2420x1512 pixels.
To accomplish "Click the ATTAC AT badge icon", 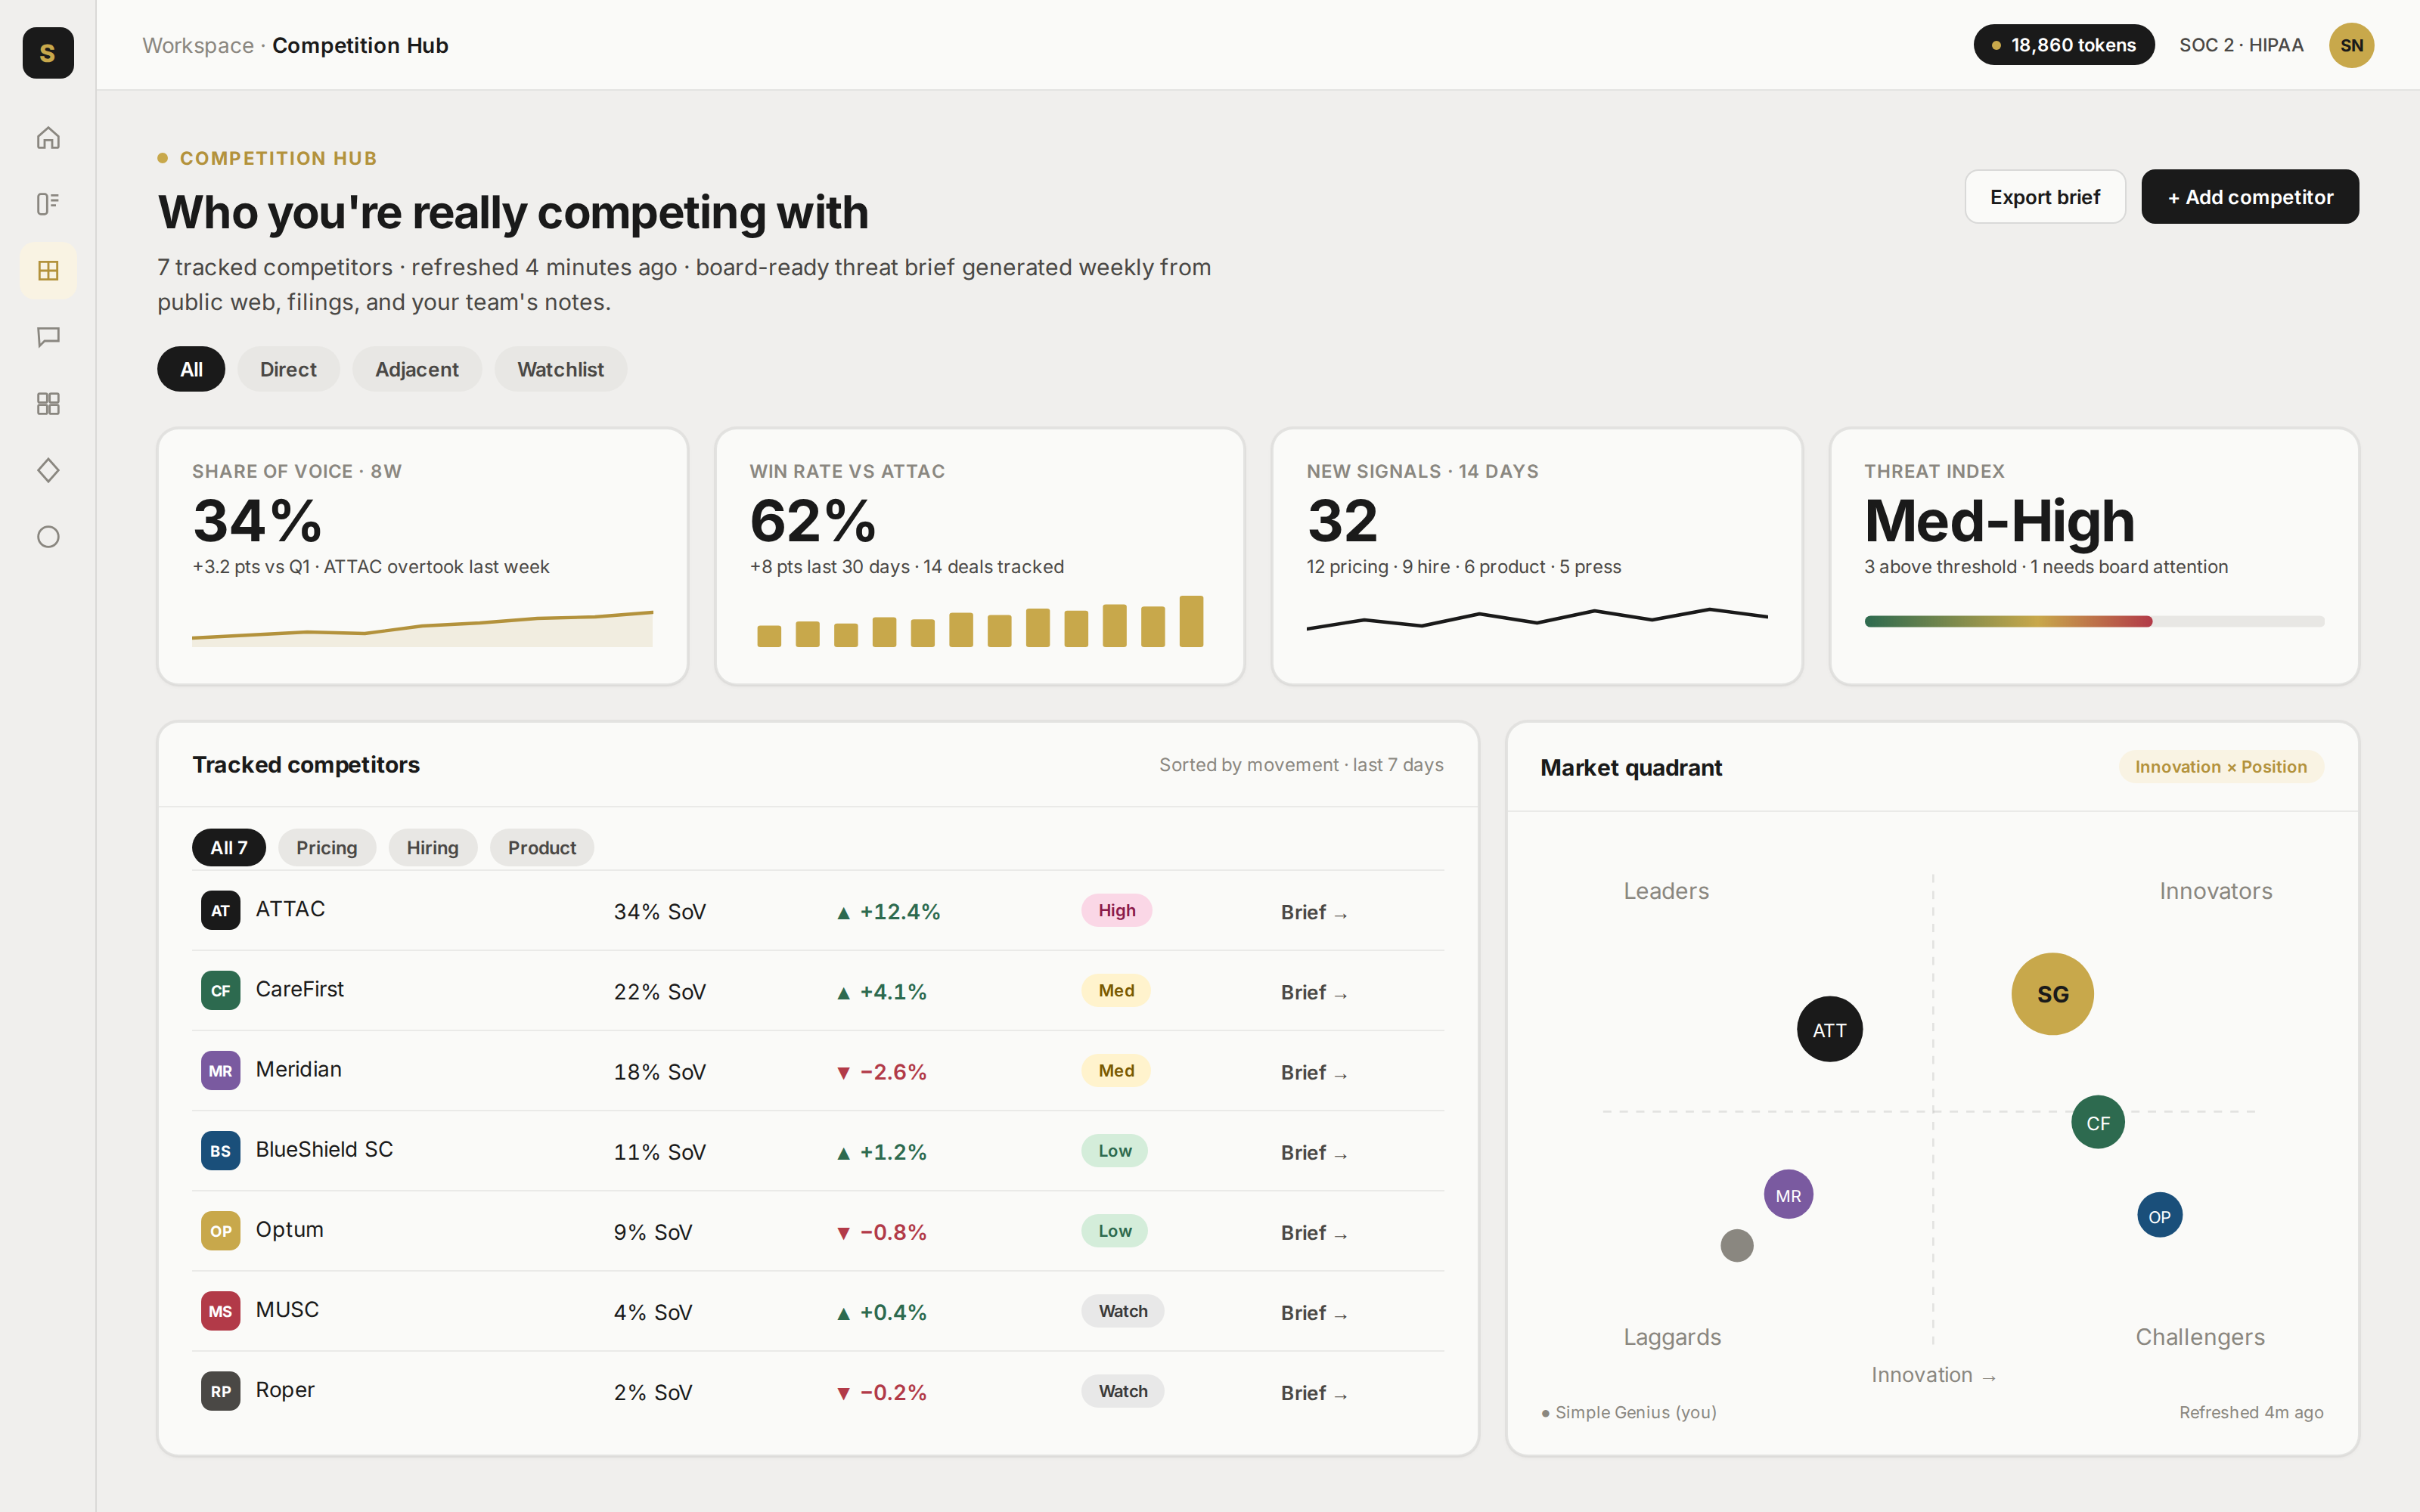I will (220, 910).
